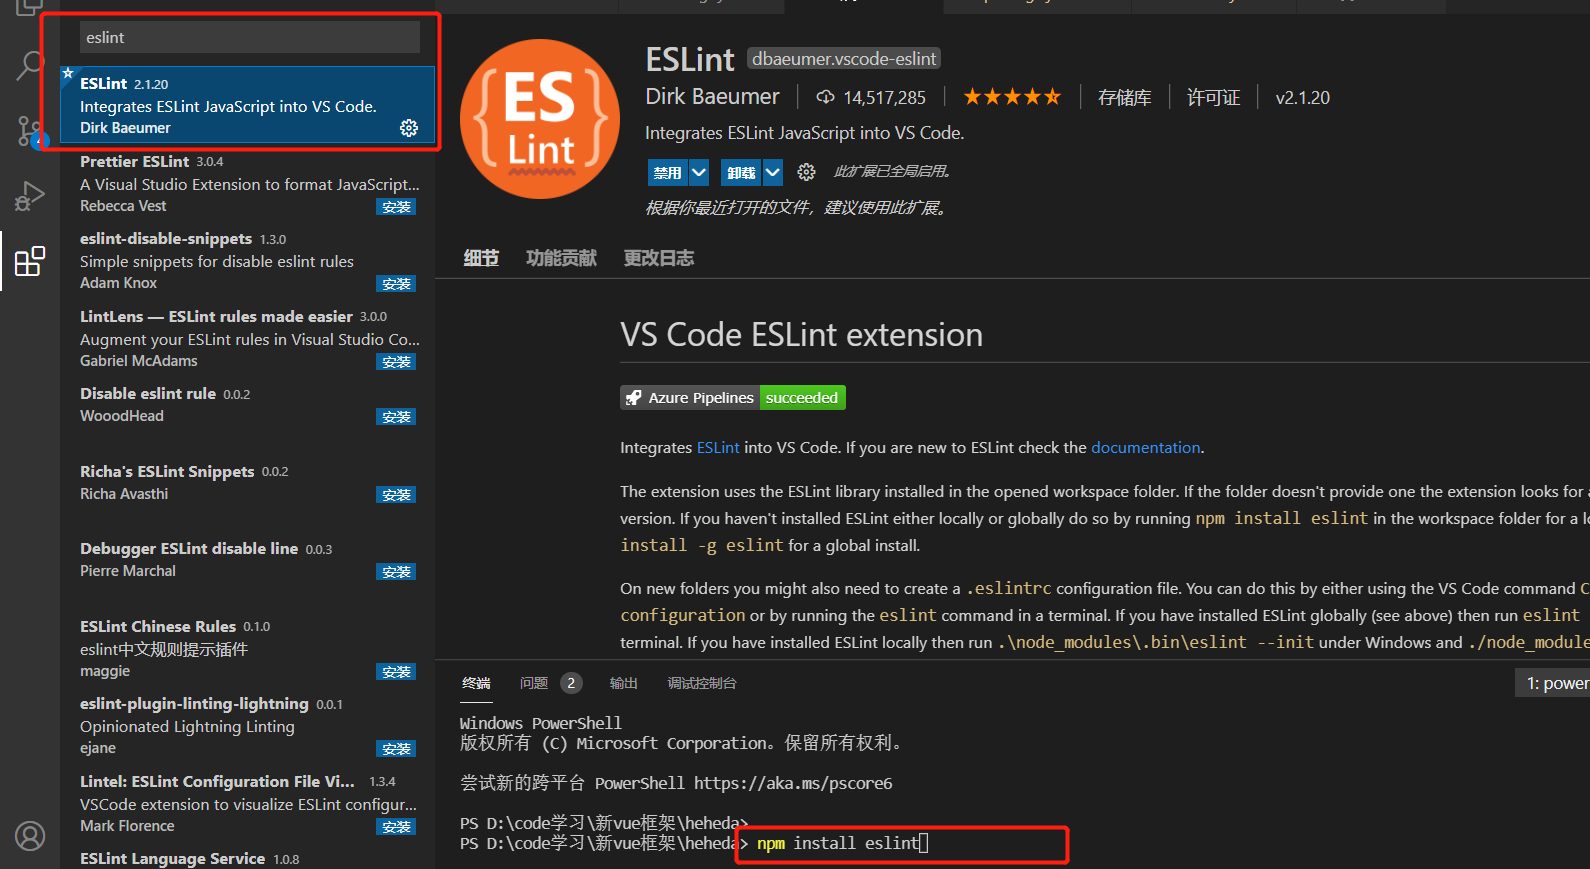Image resolution: width=1590 pixels, height=869 pixels.
Task: Click the 禁用 disable button
Action: pos(667,173)
